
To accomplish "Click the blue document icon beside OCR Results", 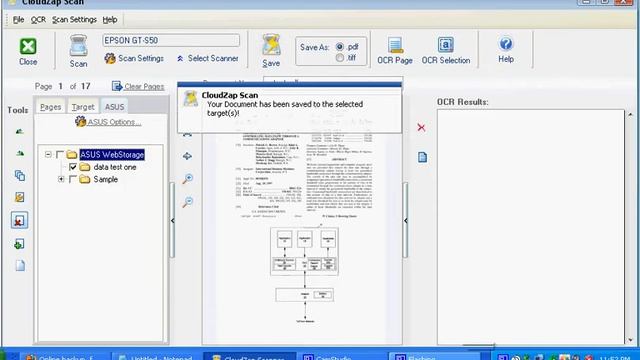I will [x=422, y=157].
